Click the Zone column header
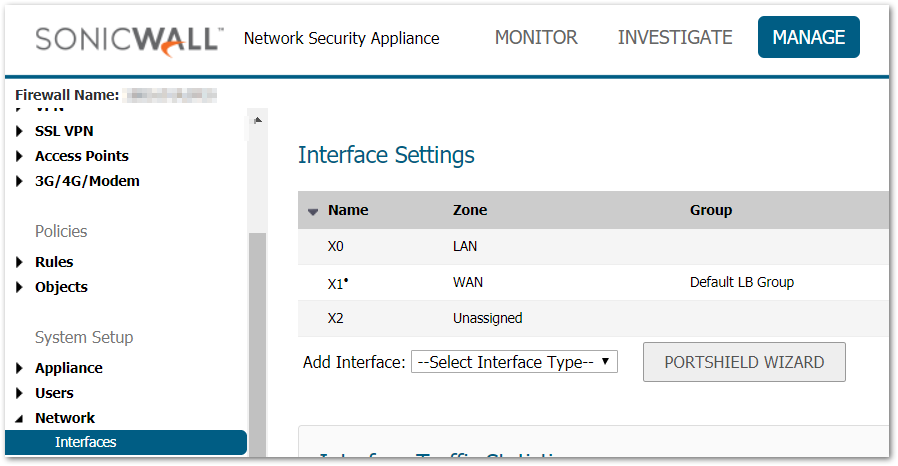The height and width of the screenshot is (466, 898). 470,210
